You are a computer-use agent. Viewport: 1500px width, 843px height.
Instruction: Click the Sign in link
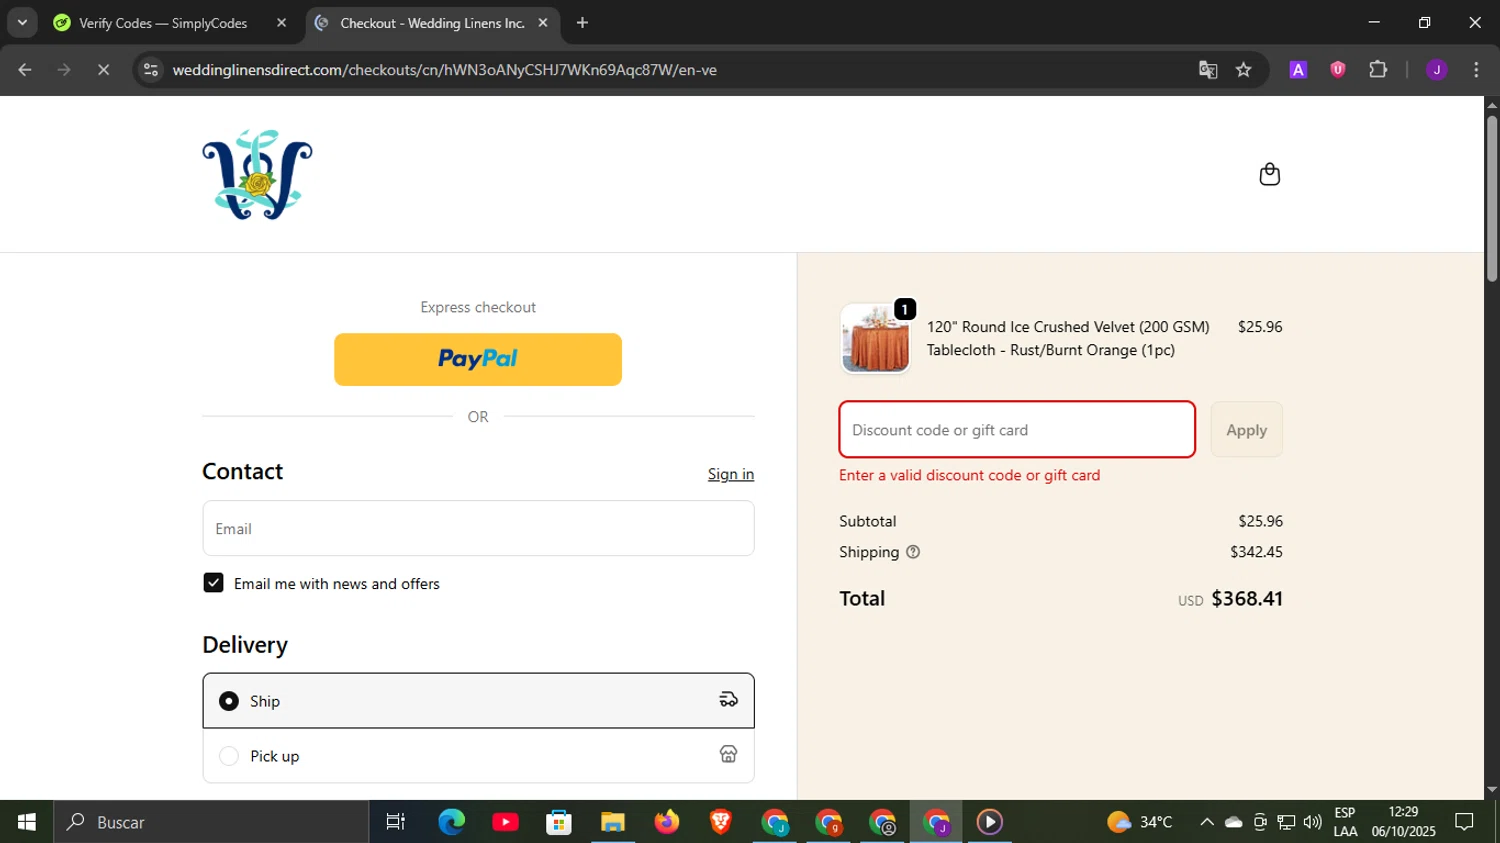click(x=731, y=474)
